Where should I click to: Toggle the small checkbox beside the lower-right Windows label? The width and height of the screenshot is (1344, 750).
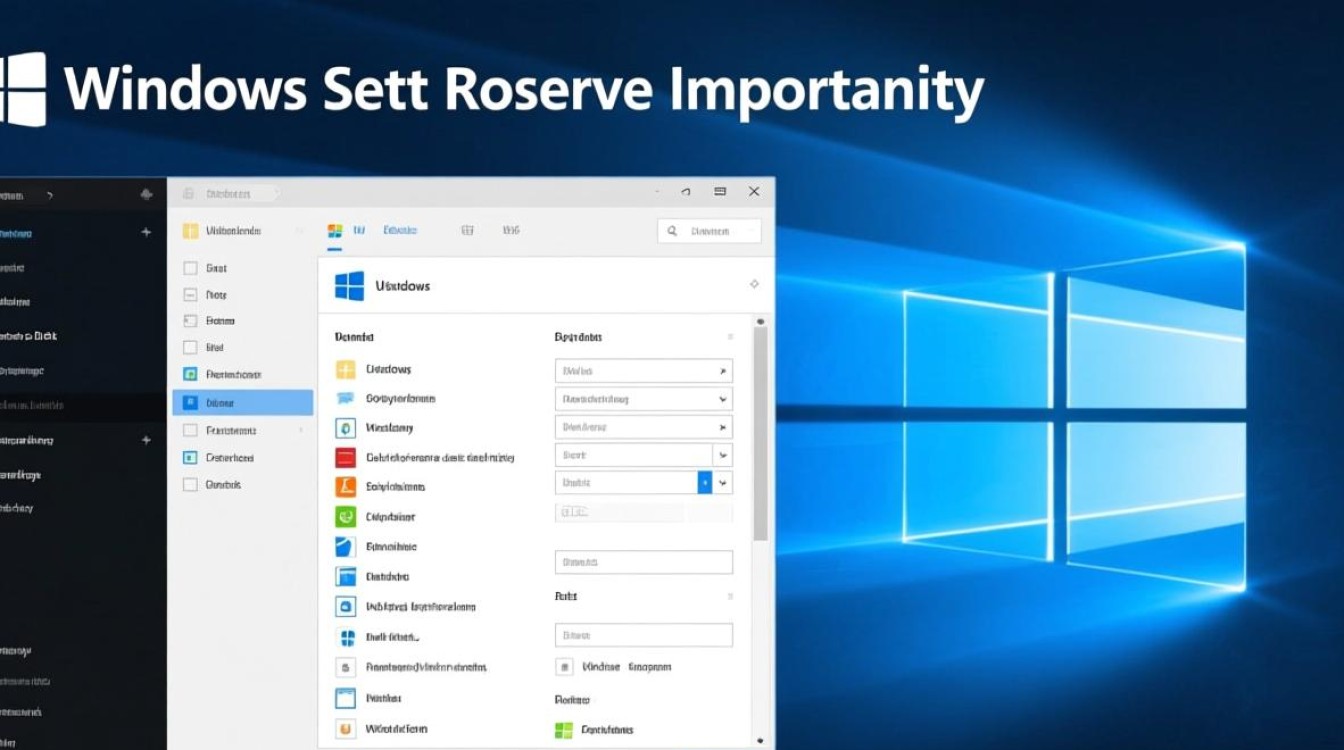[x=564, y=667]
